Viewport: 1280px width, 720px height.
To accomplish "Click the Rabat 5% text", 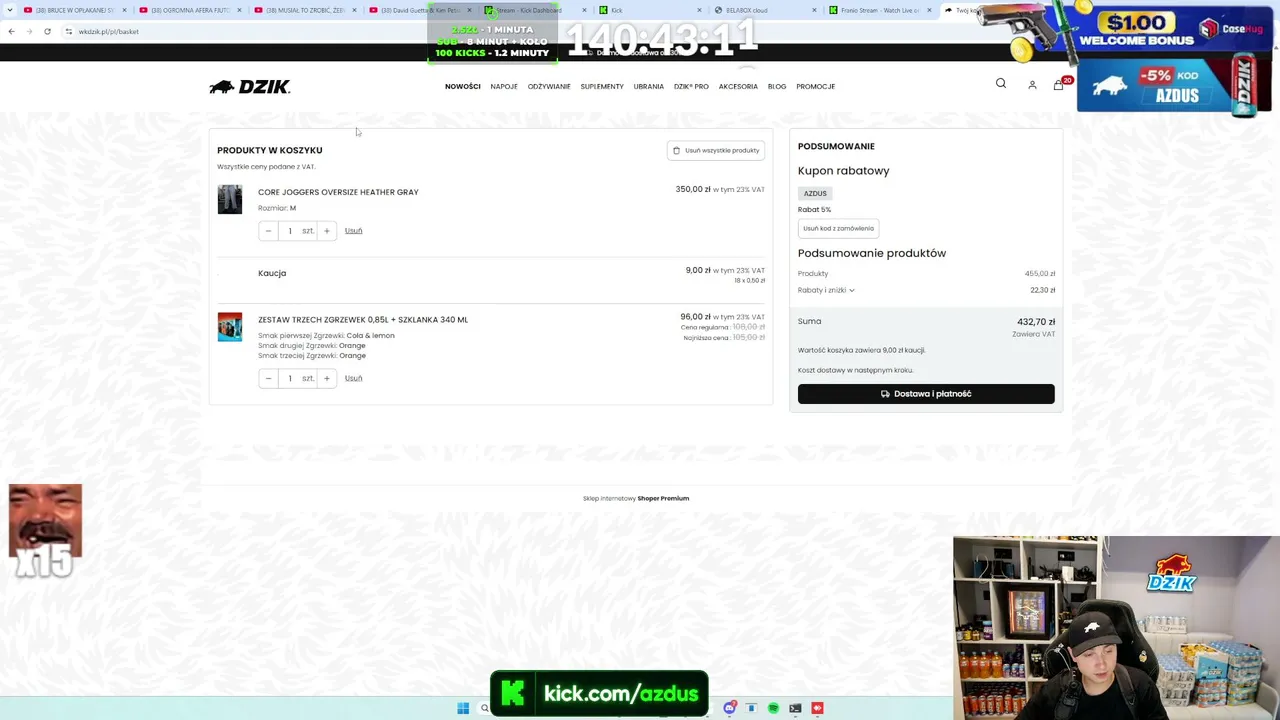I will [x=814, y=210].
